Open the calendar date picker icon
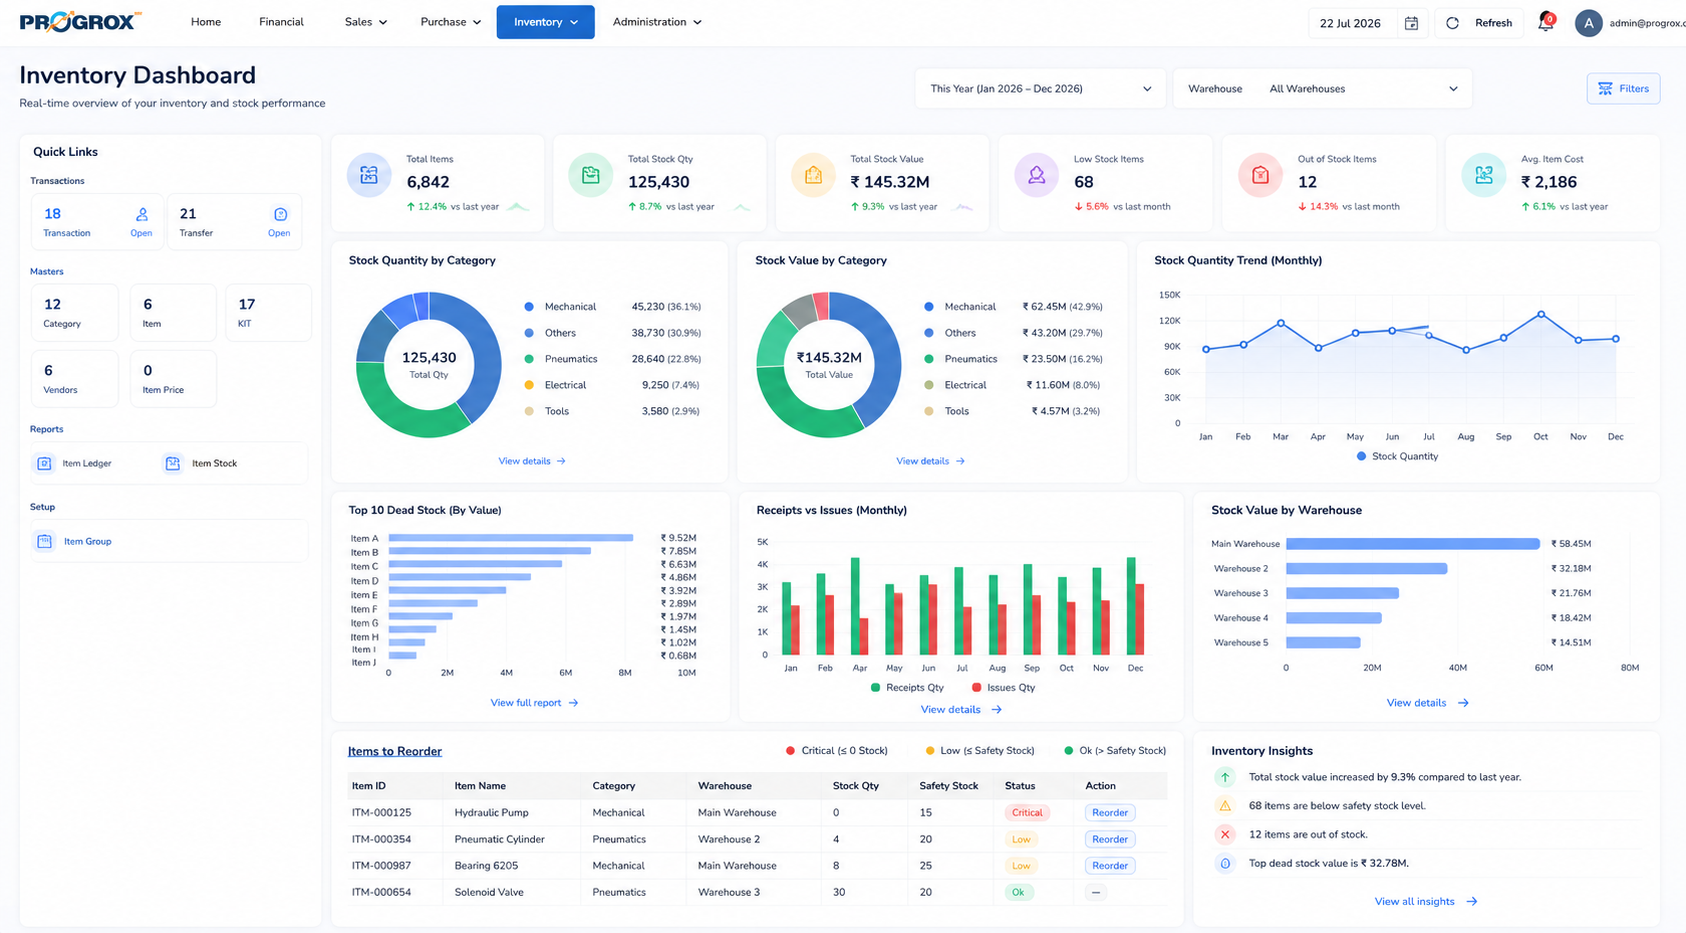1686x933 pixels. pyautogui.click(x=1411, y=23)
